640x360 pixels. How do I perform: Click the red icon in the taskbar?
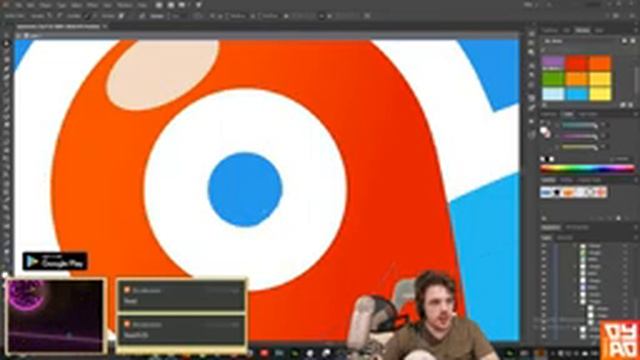(264, 353)
